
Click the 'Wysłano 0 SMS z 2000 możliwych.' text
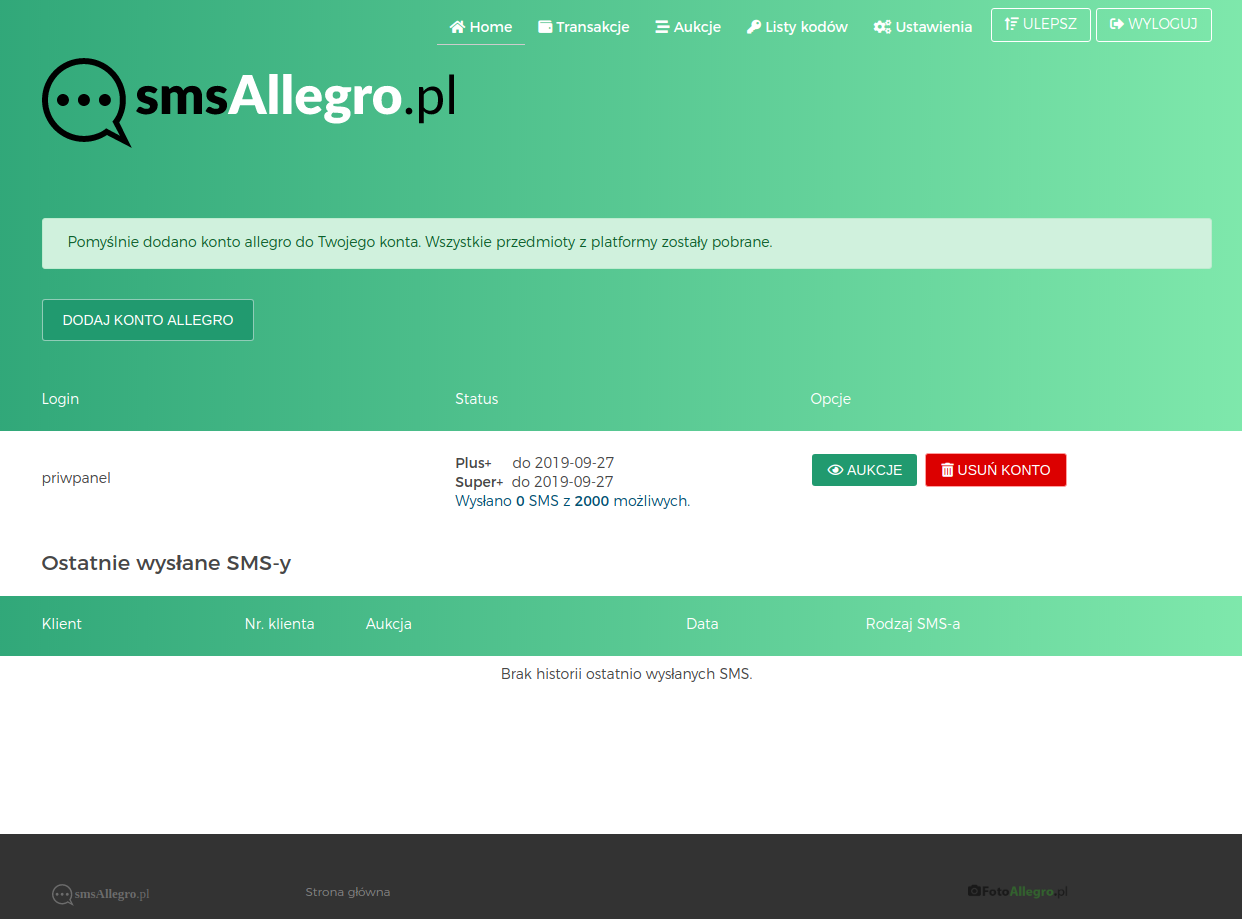click(572, 501)
